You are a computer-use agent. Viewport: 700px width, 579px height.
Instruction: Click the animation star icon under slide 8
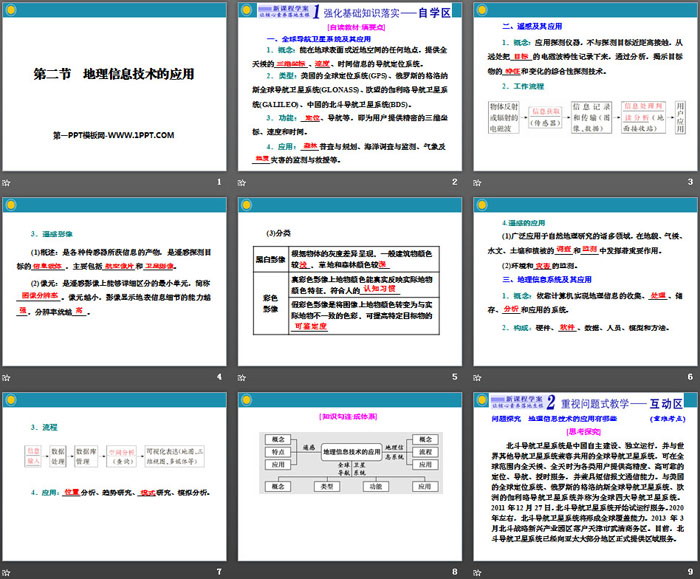coord(241,571)
